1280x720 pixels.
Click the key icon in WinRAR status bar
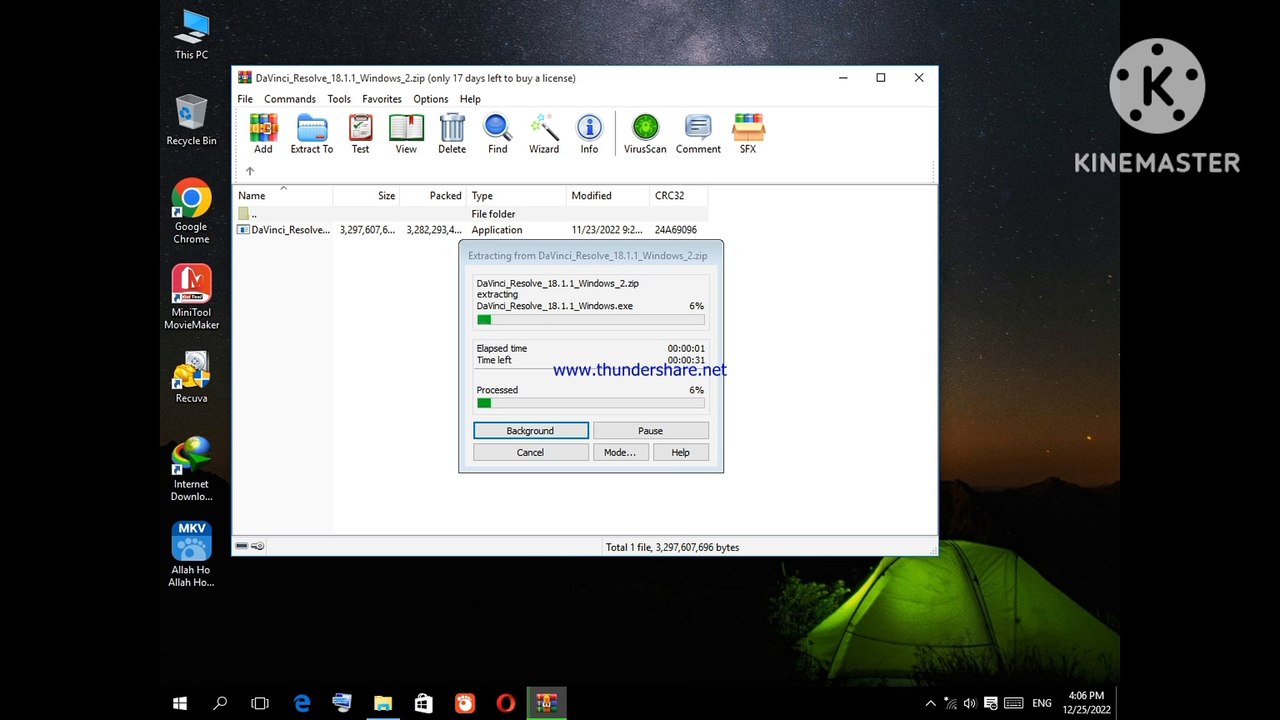[258, 546]
